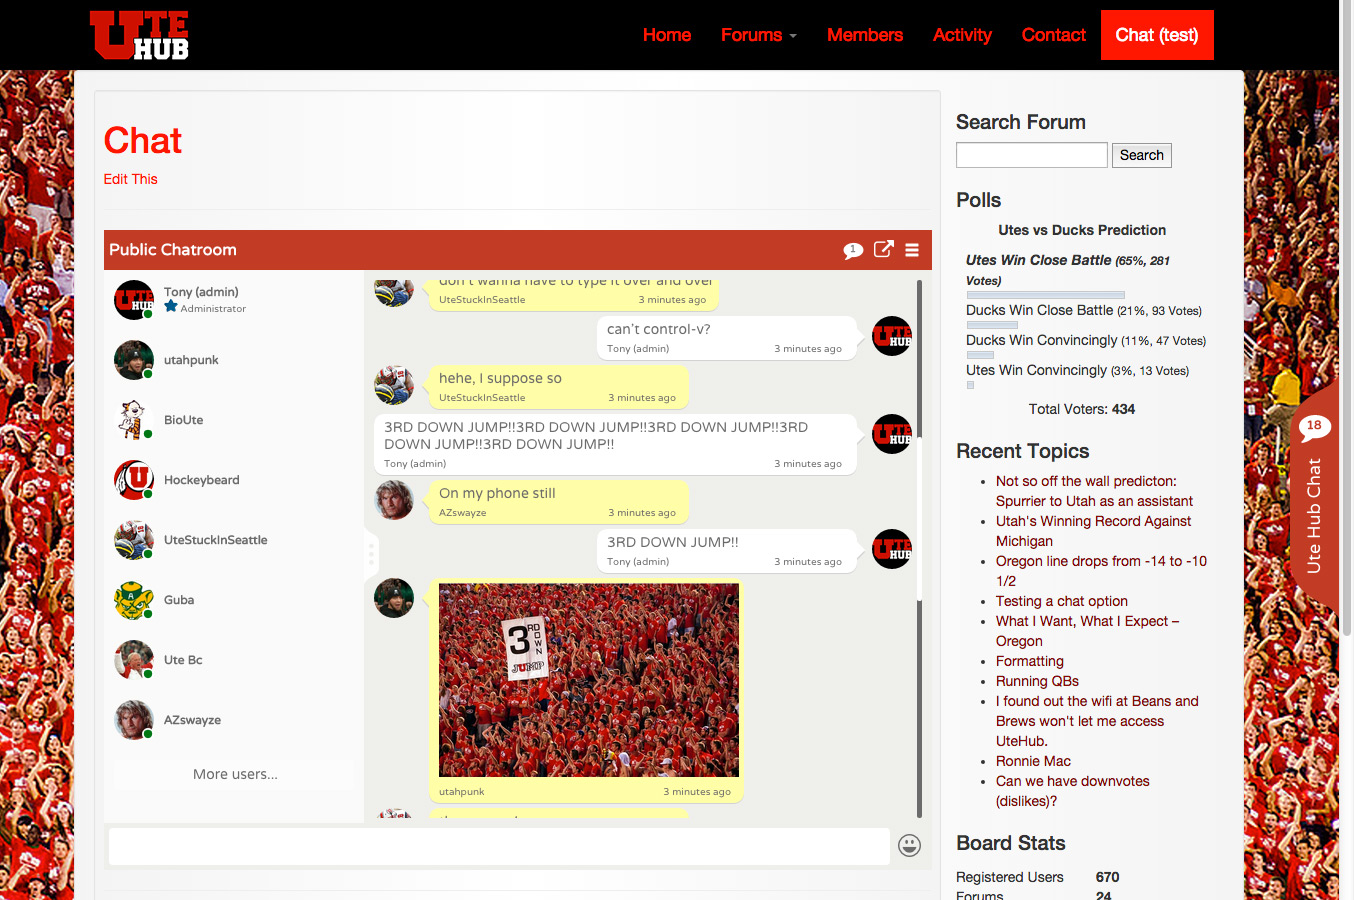
Task: Click Guba's avatar in user list
Action: click(134, 600)
